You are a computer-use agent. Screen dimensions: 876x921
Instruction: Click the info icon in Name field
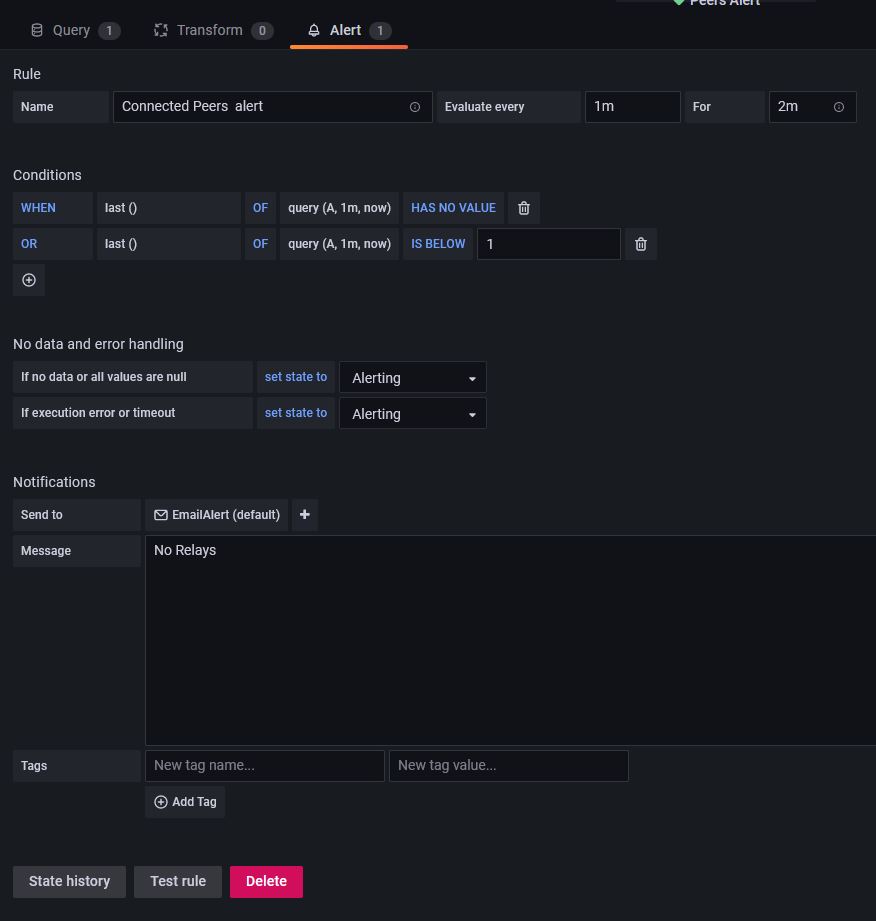(x=415, y=107)
